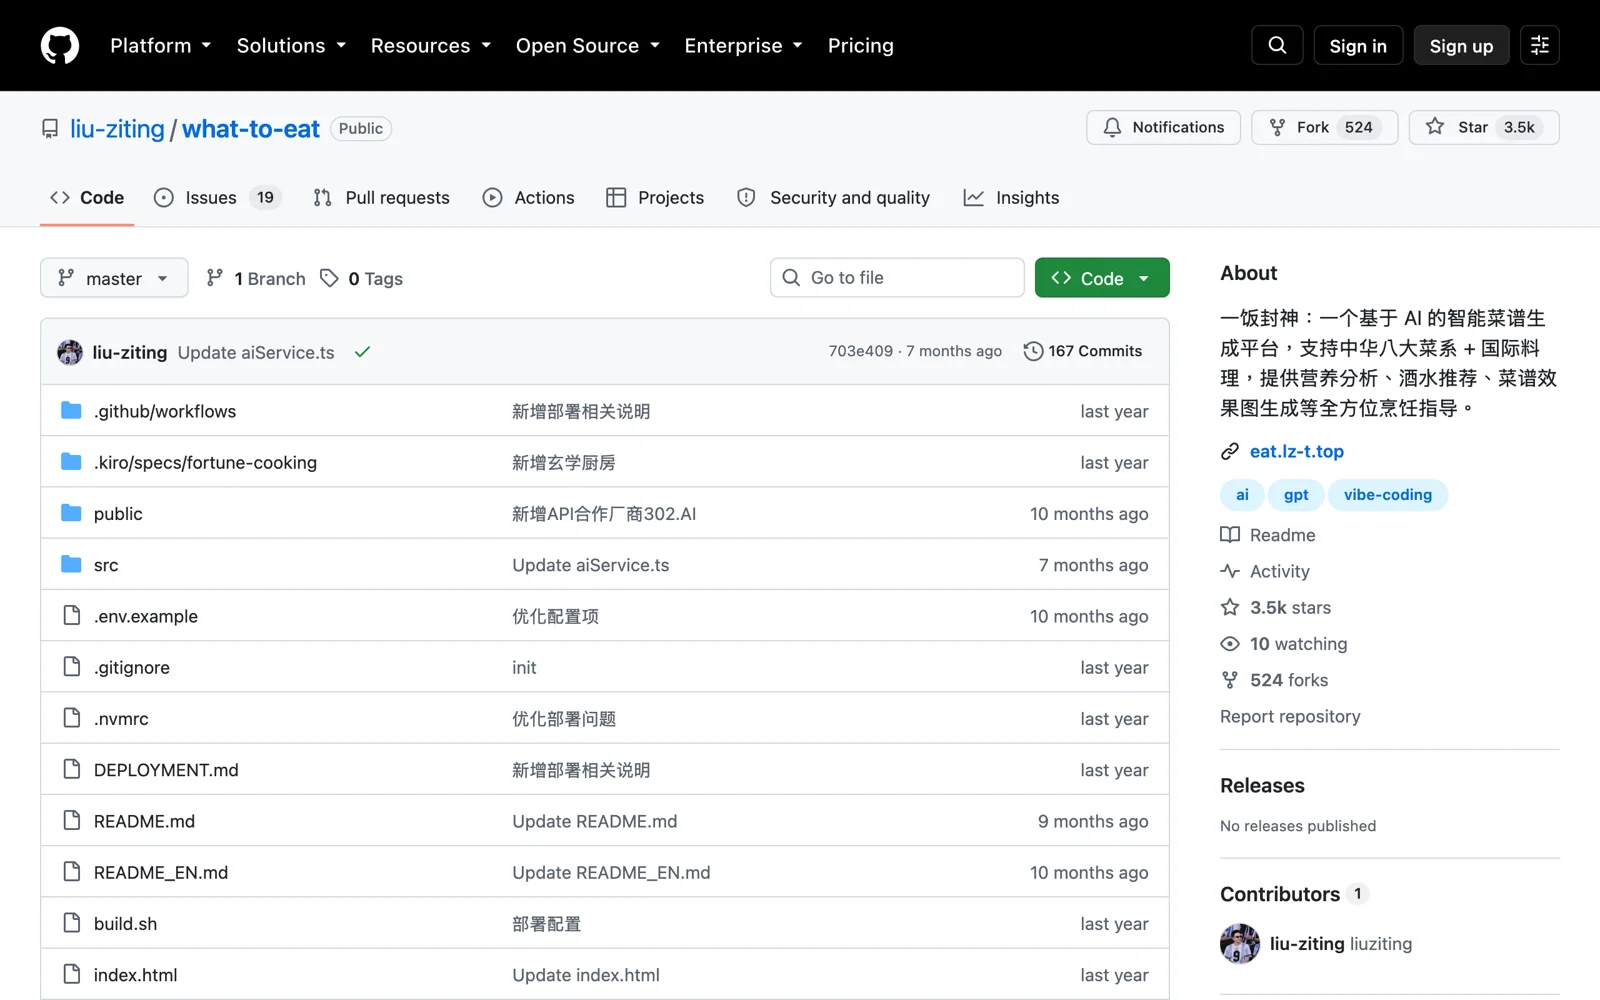The image size is (1600, 1000).
Task: Open the Actions tab
Action: tap(528, 198)
